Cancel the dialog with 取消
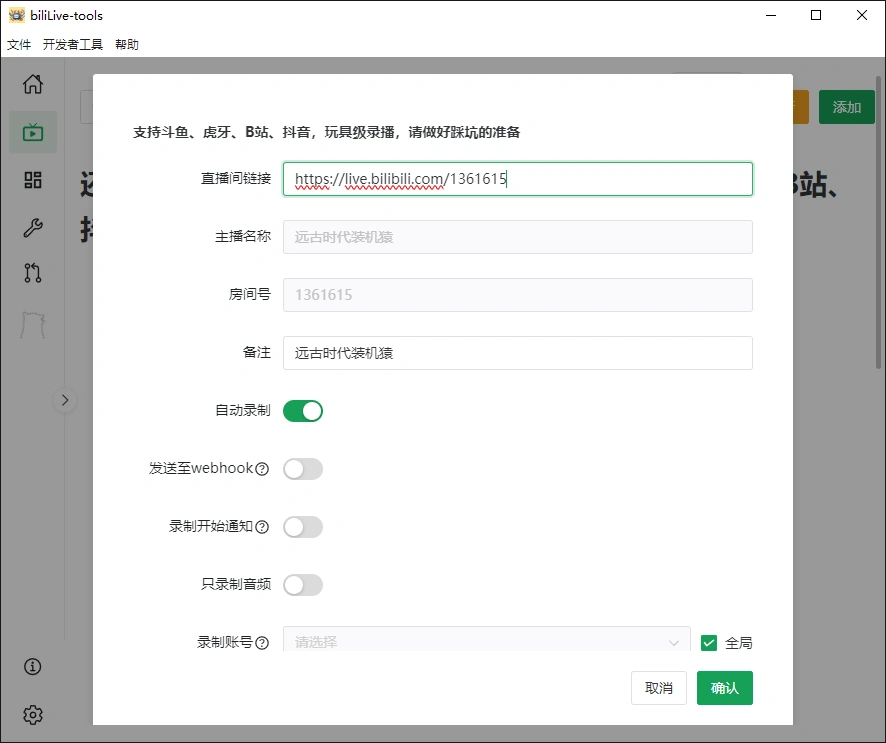 [x=658, y=688]
